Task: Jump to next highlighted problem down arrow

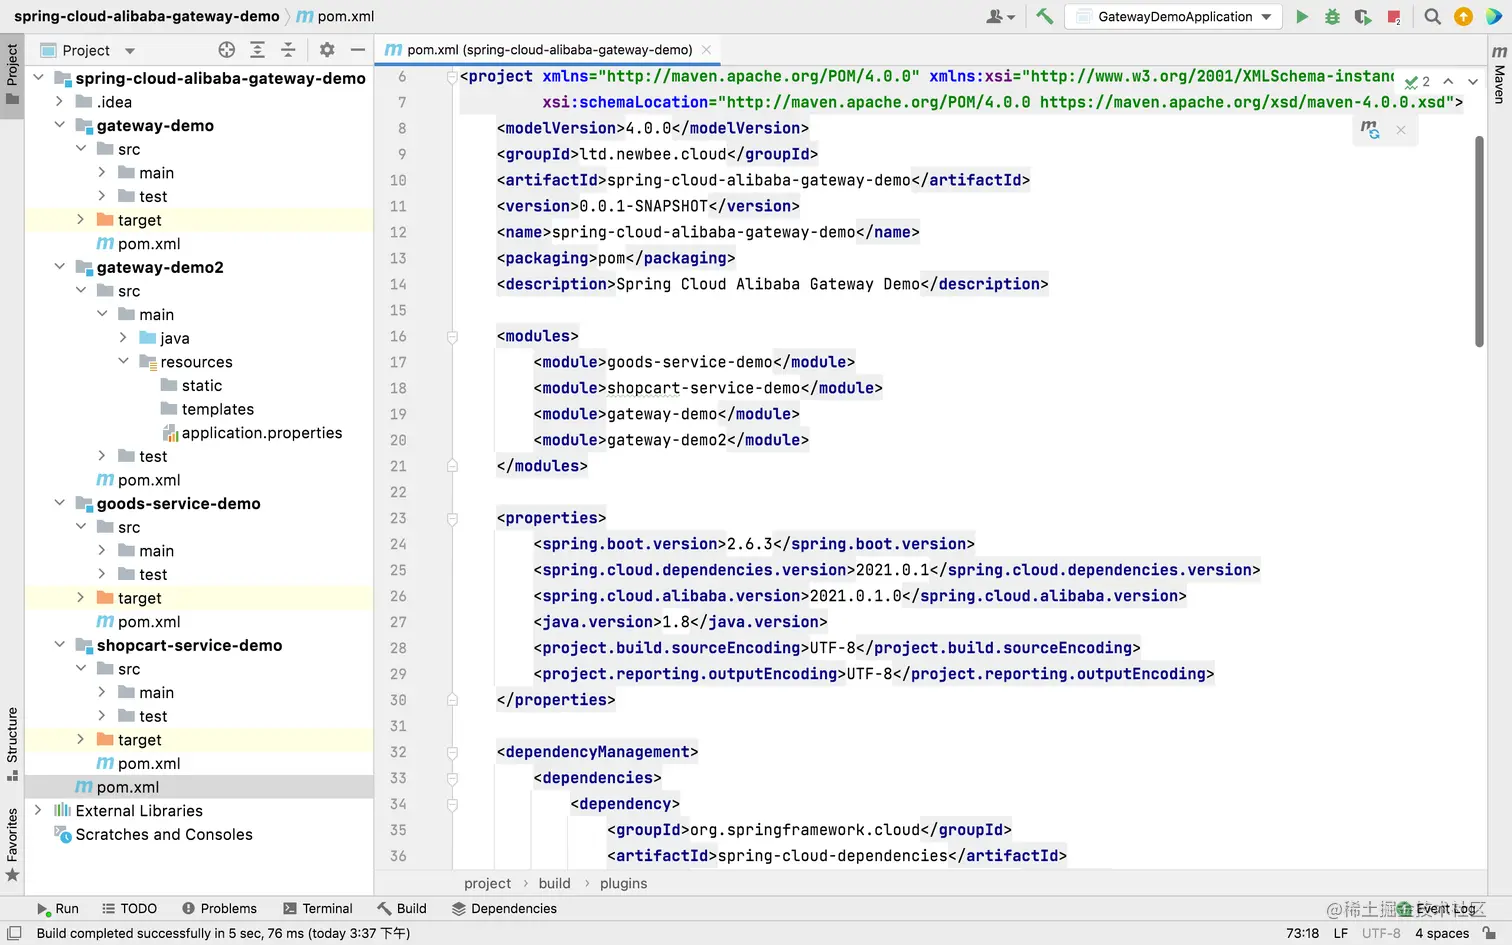Action: coord(1473,81)
